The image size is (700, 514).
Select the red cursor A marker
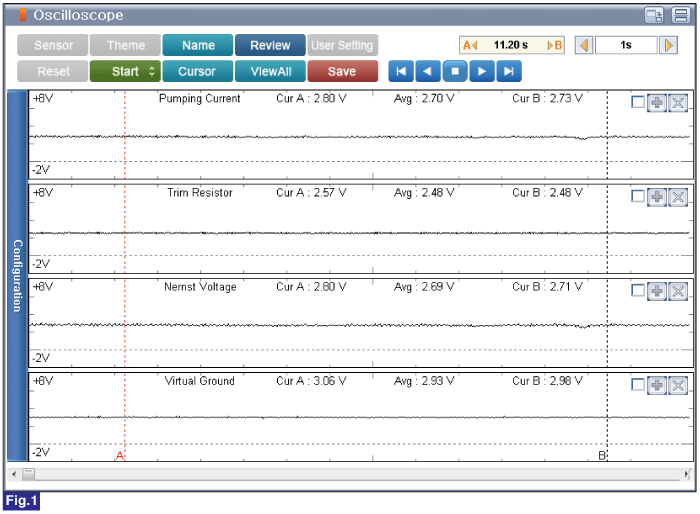point(120,455)
